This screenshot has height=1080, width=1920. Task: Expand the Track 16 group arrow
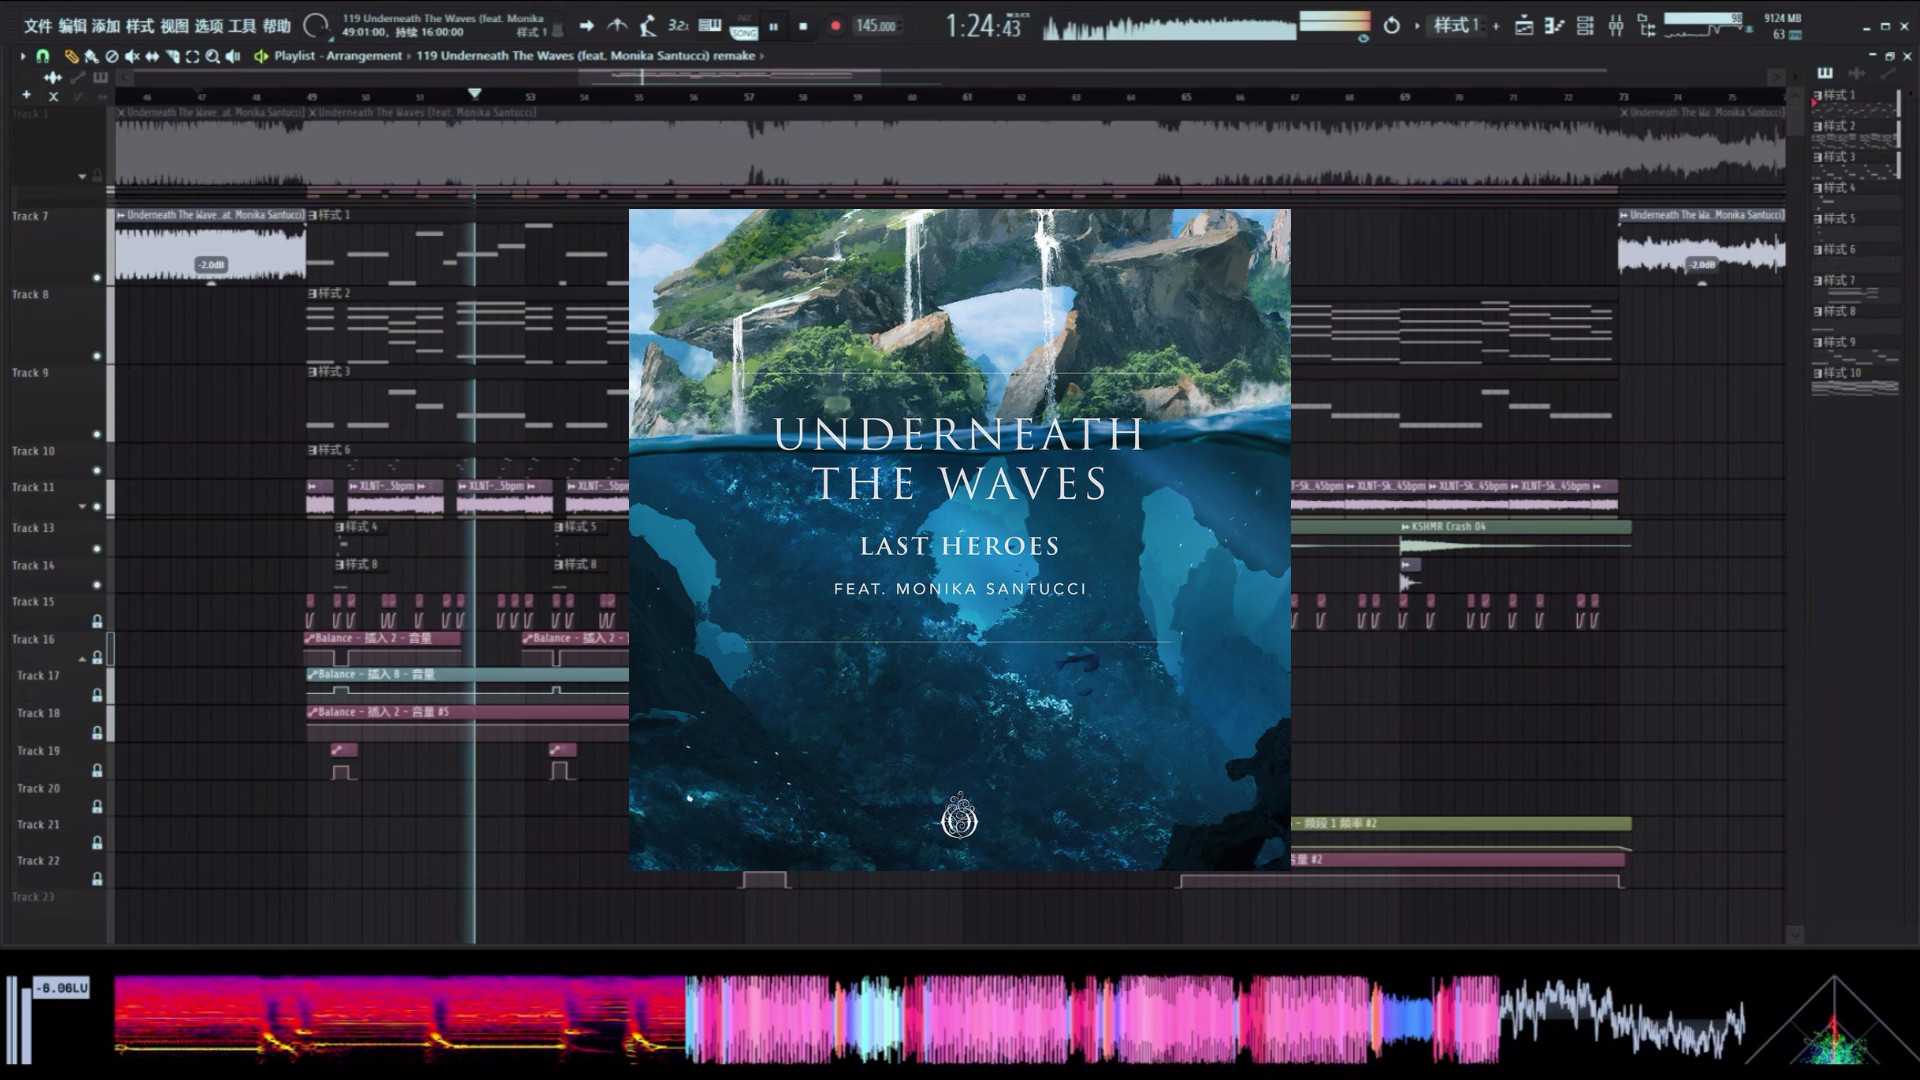pyautogui.click(x=82, y=658)
